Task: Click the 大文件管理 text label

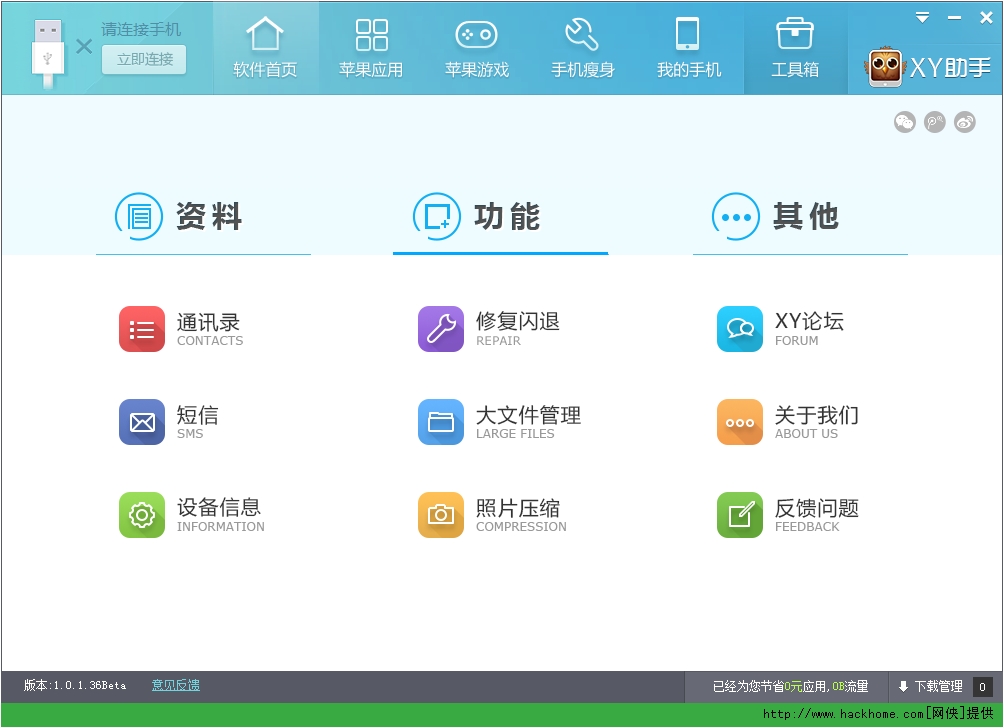Action: pos(528,415)
